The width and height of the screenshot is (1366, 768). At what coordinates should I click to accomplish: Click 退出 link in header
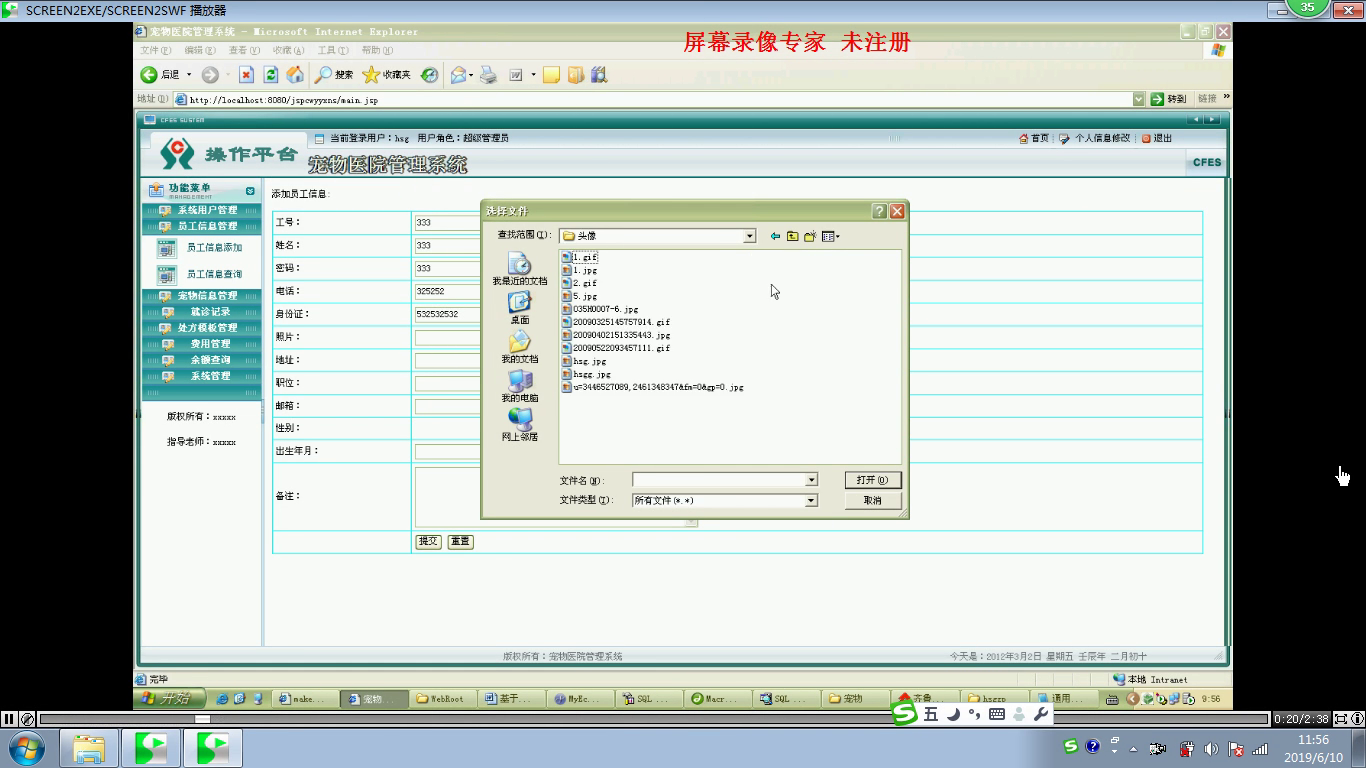click(x=1157, y=138)
